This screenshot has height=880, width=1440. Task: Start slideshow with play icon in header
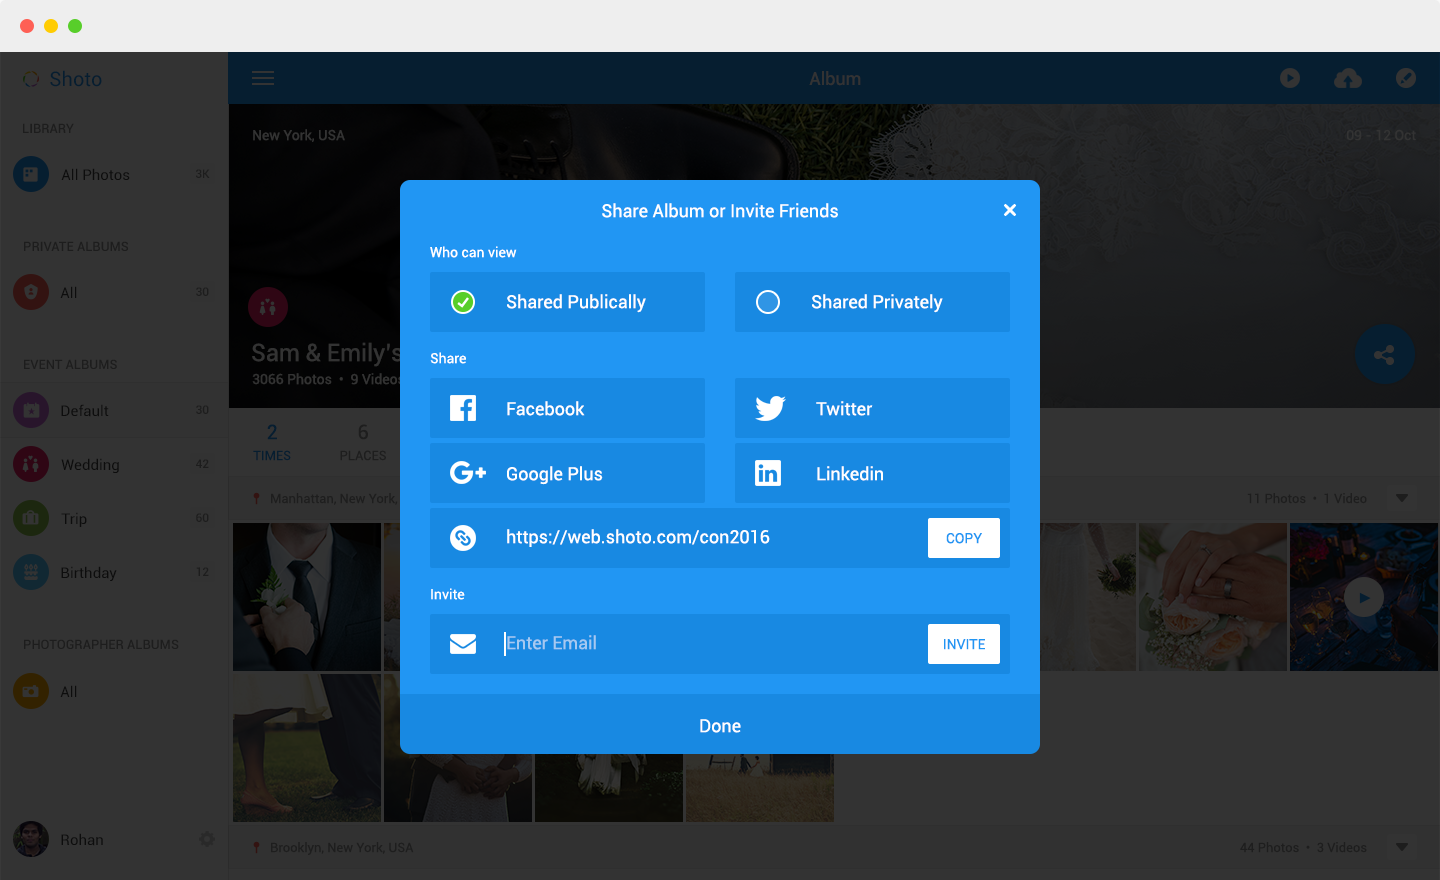pyautogui.click(x=1290, y=78)
